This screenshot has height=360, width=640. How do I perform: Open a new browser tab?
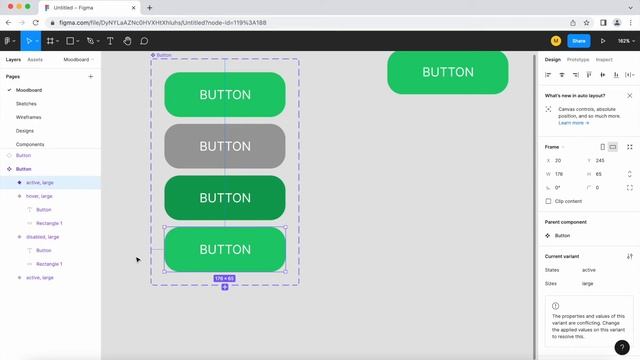[149, 8]
